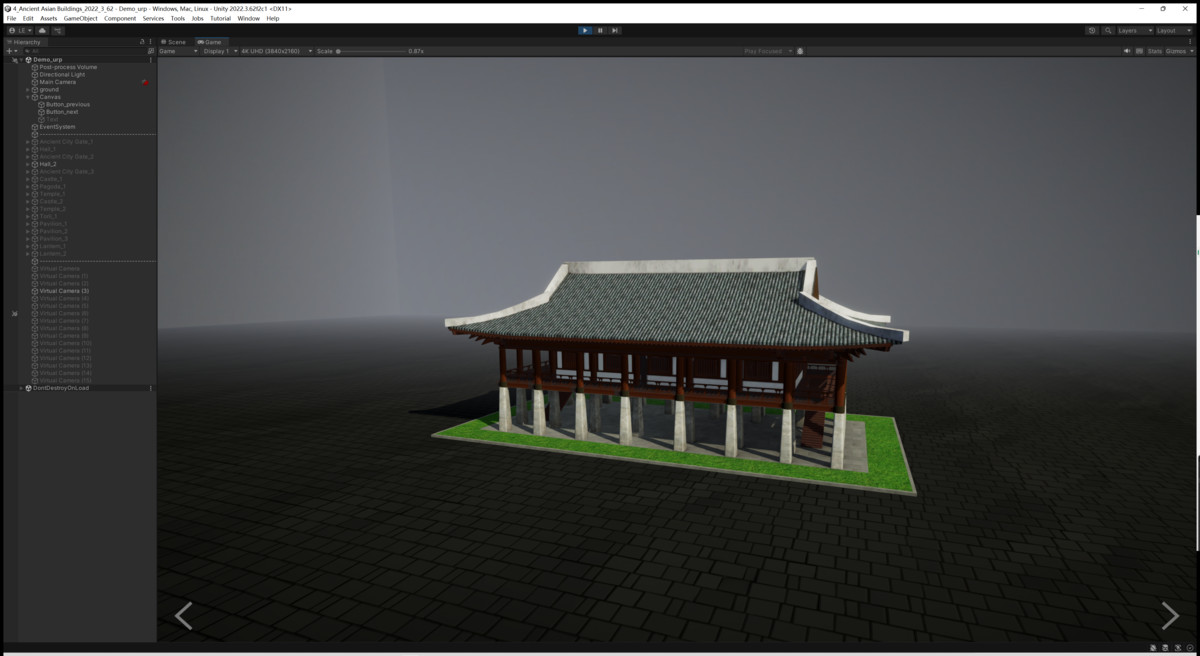
Task: Click the VSync icon next to Stats
Action: click(1139, 51)
